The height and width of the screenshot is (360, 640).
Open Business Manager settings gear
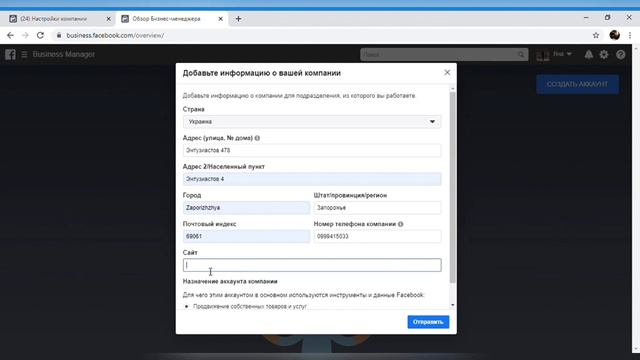604,54
